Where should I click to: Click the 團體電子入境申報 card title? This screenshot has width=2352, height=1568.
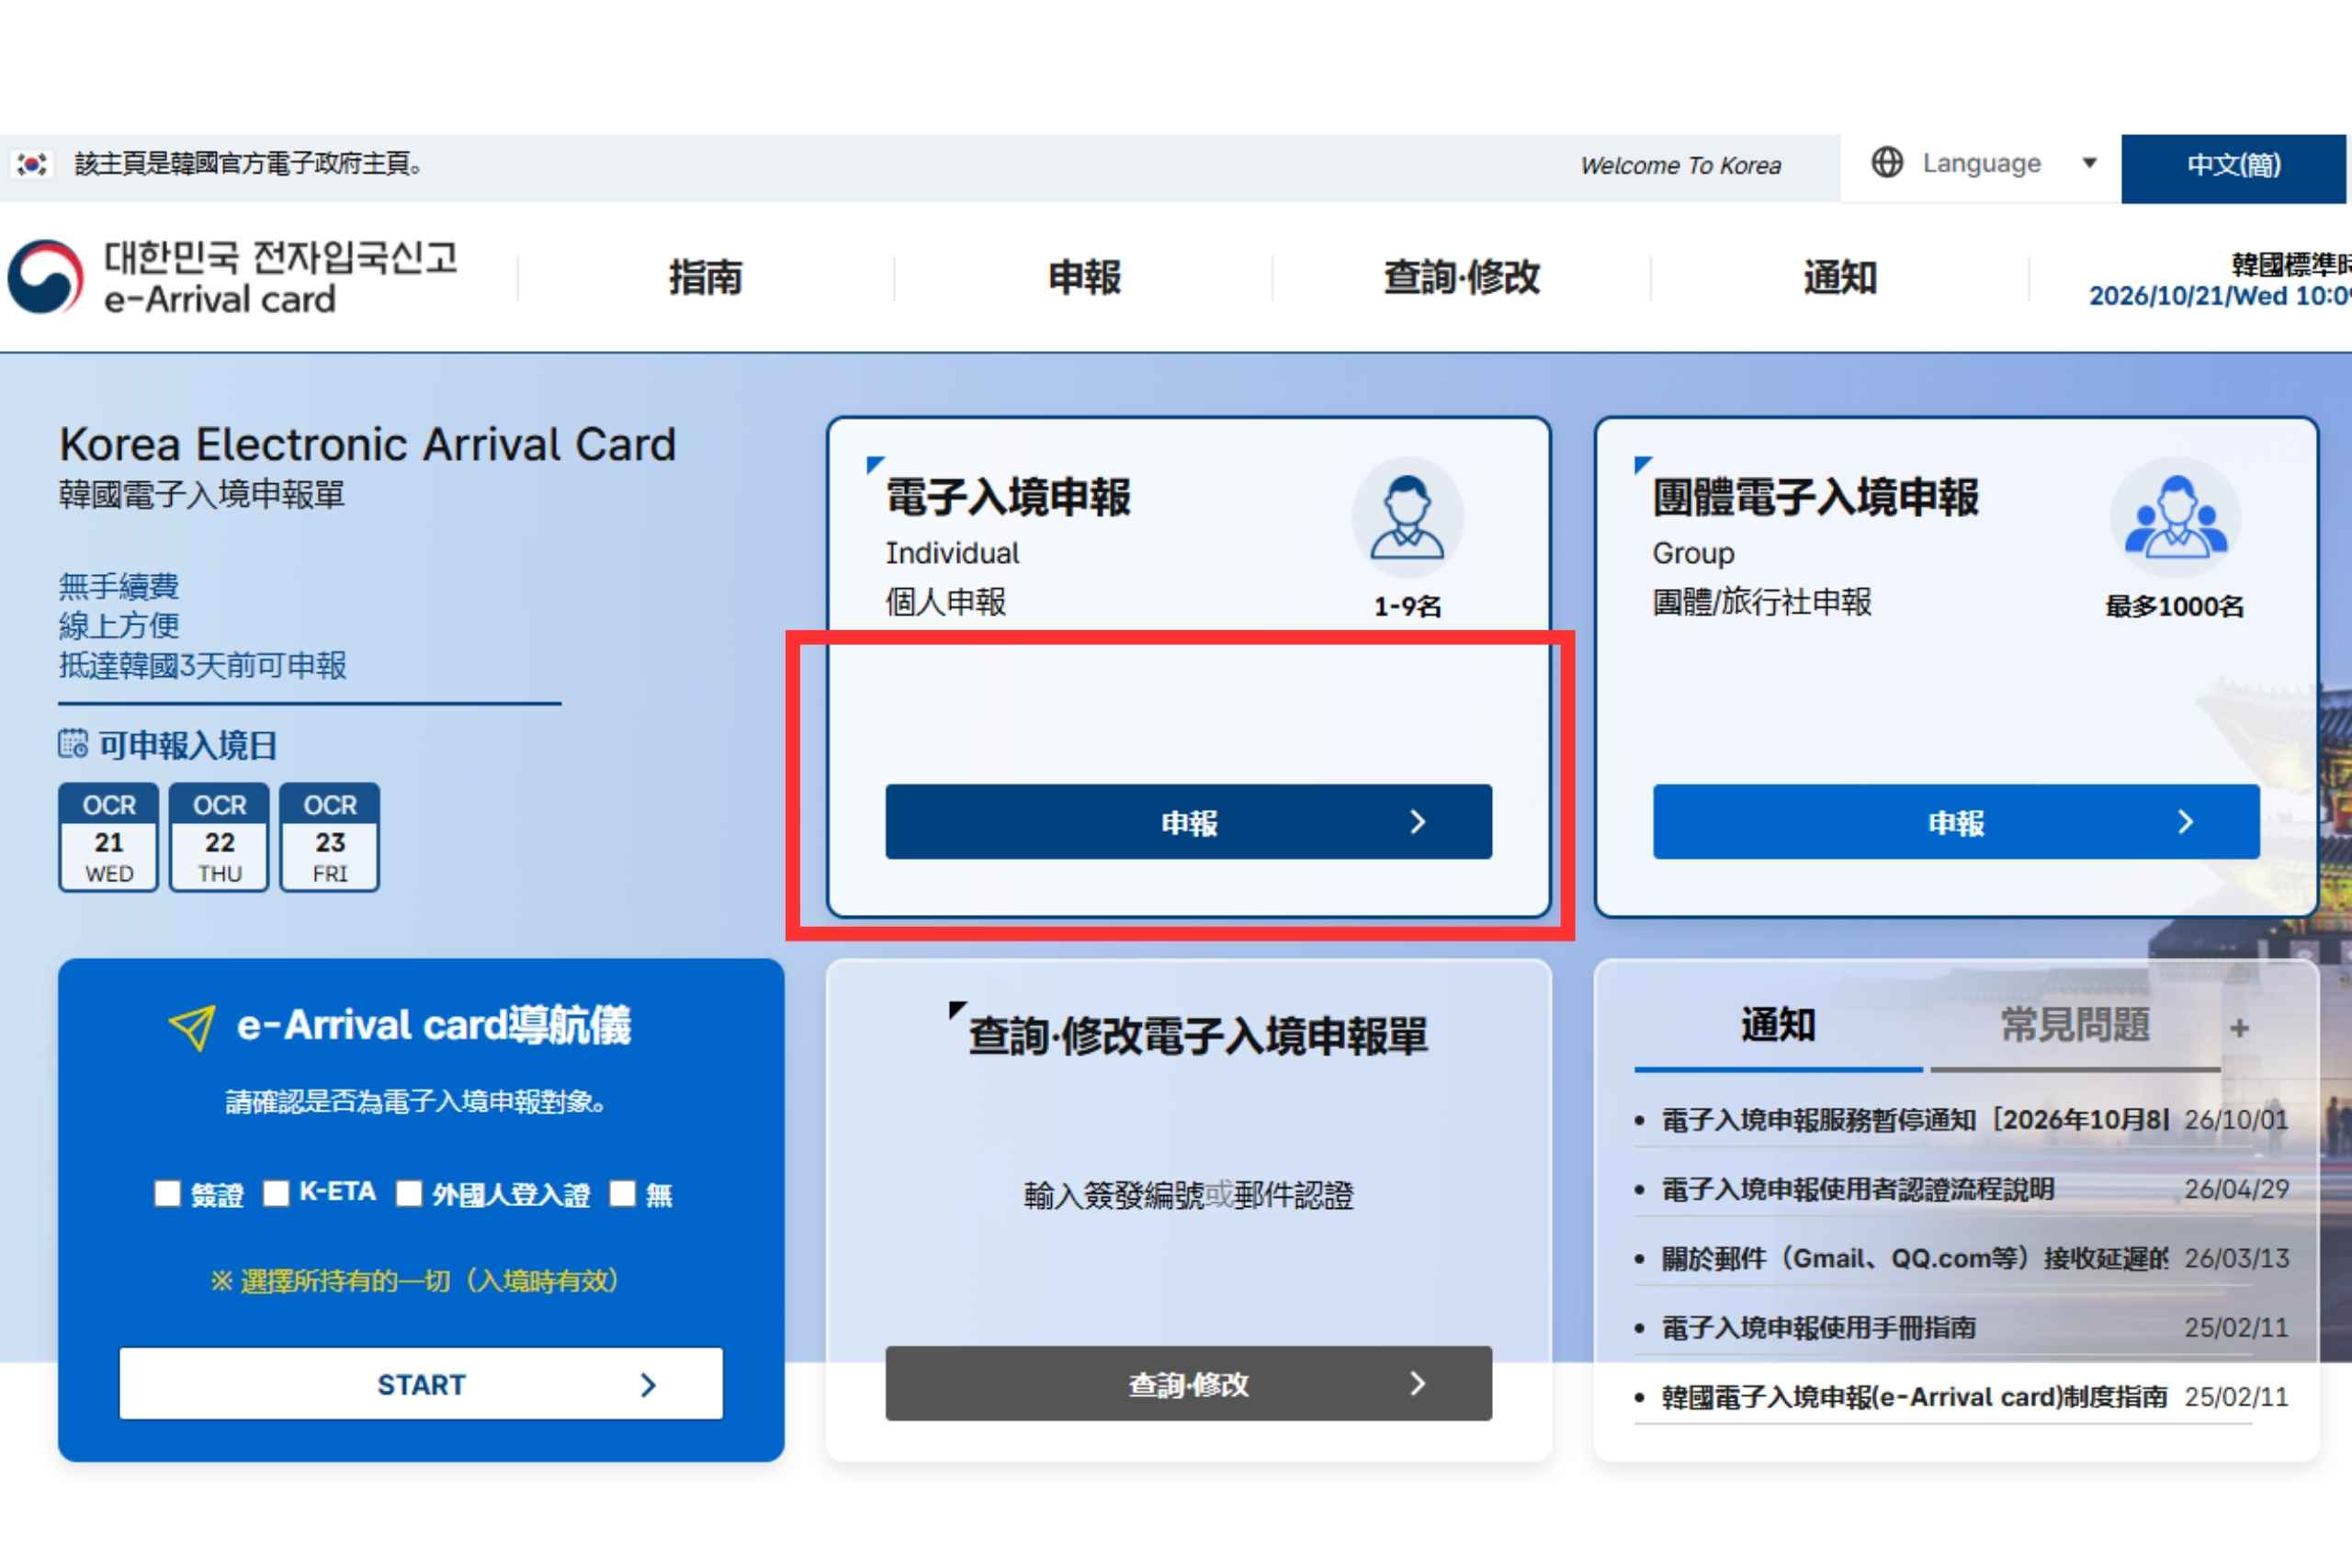(1815, 497)
